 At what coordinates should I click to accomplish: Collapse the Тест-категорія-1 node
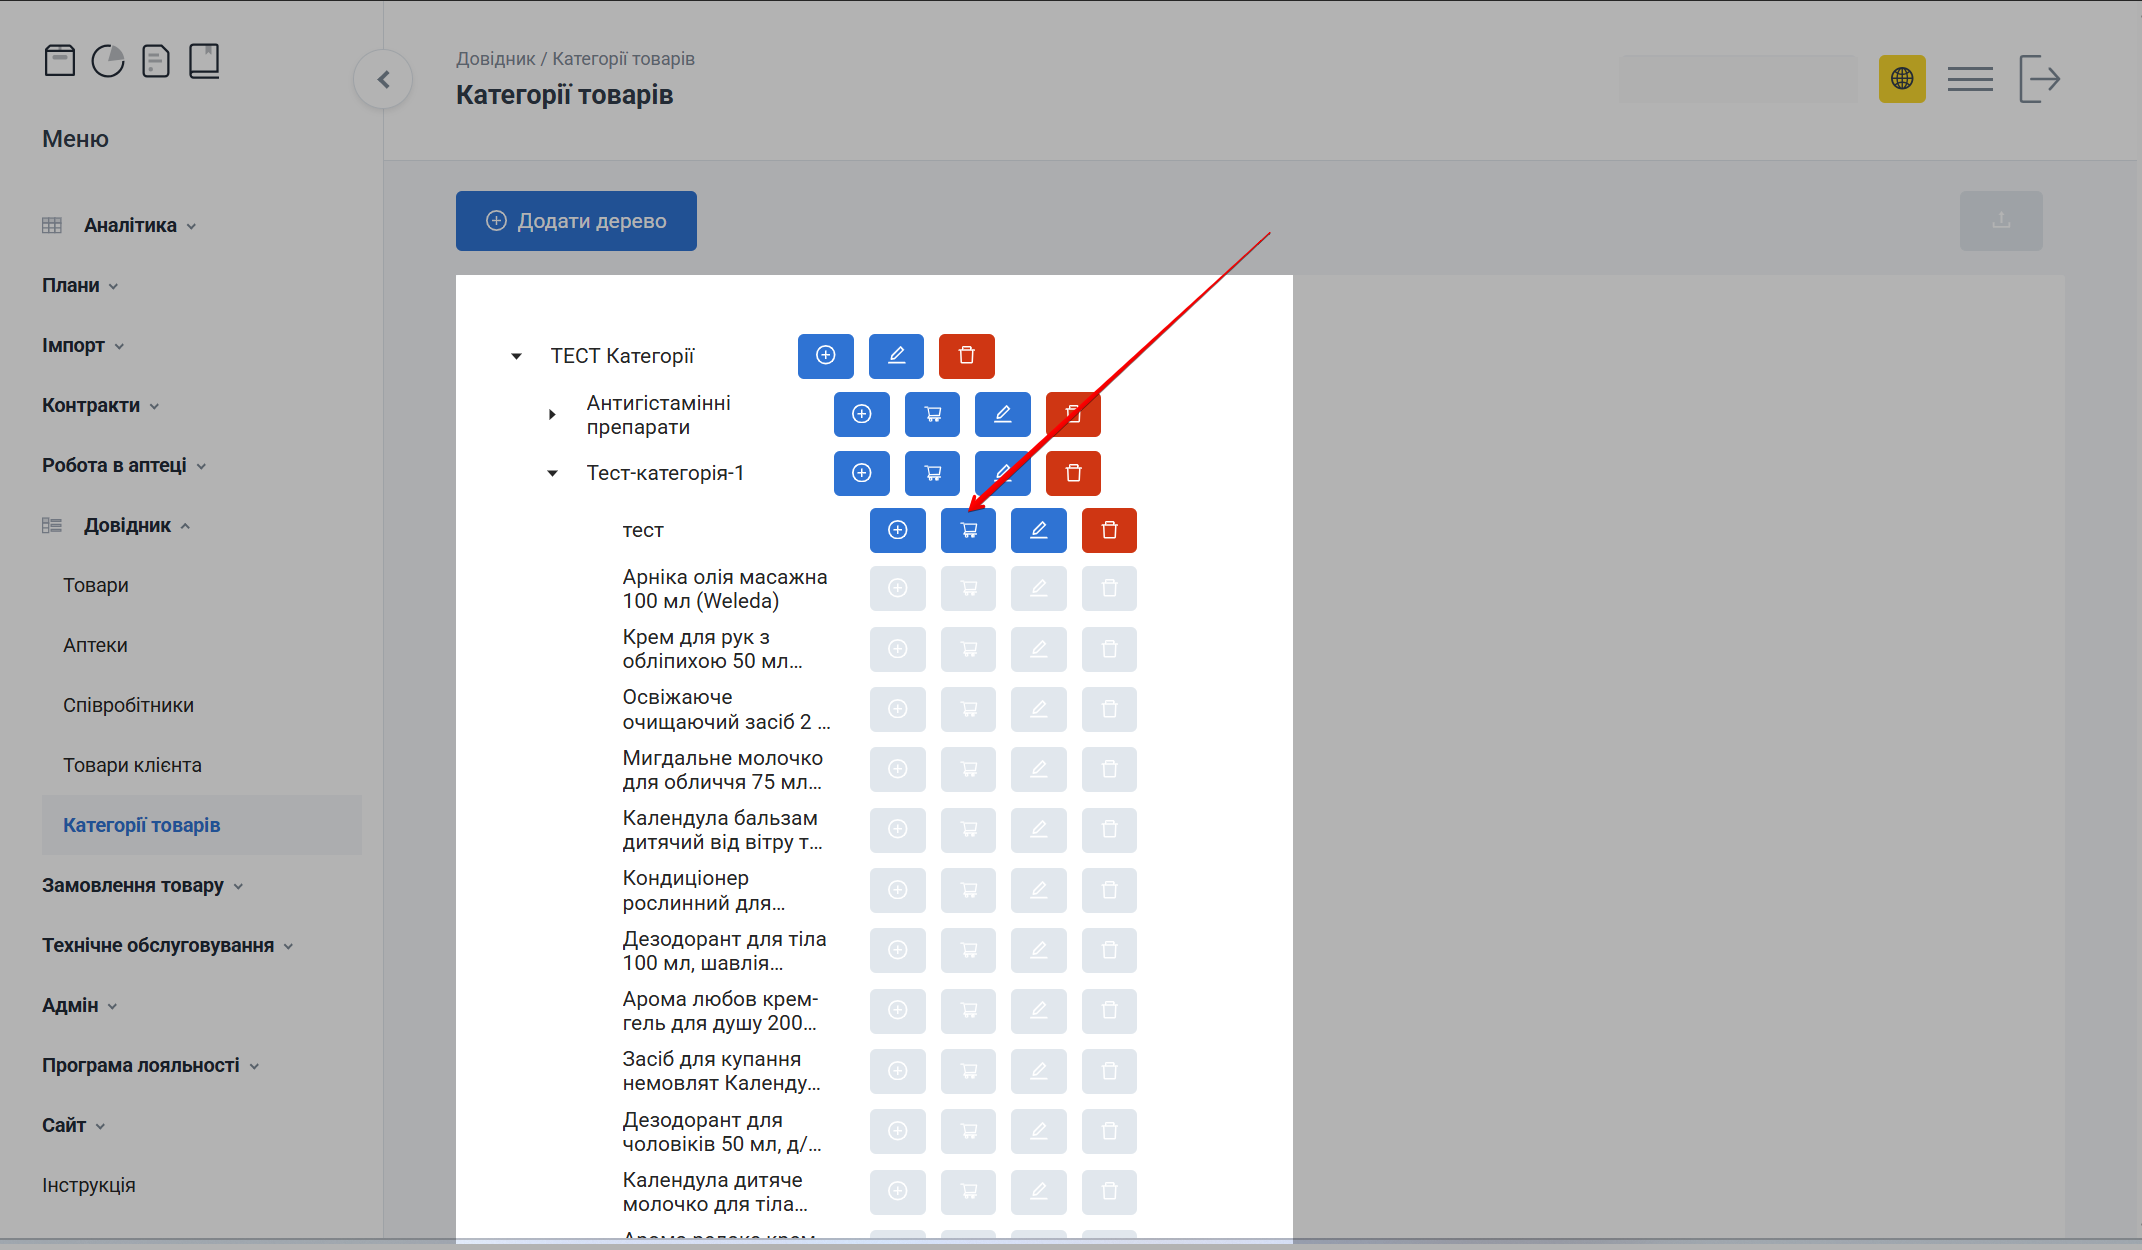click(x=552, y=473)
